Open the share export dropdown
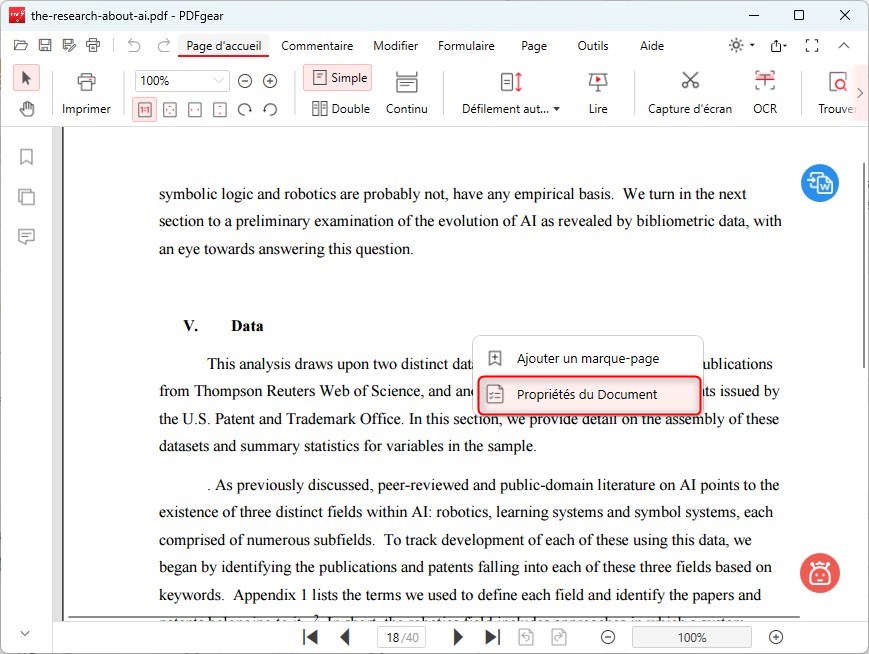The image size is (869, 654). pyautogui.click(x=779, y=46)
